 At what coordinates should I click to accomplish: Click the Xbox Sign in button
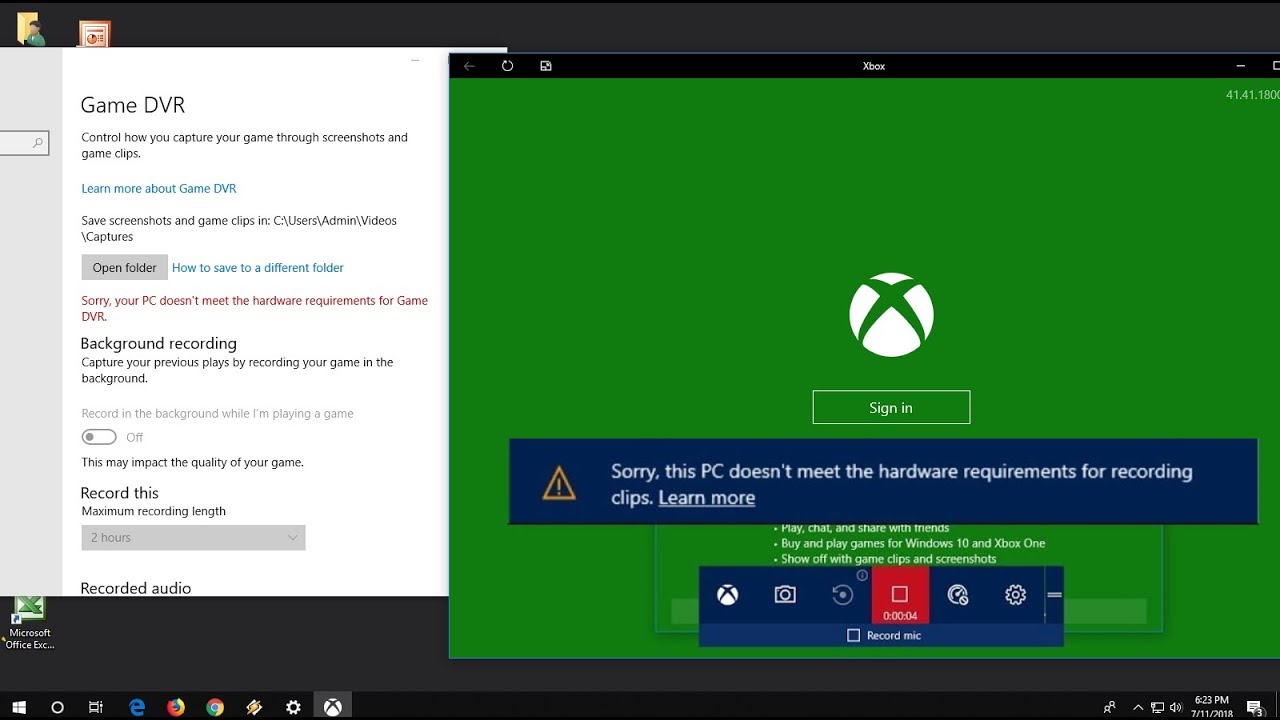[x=891, y=407]
